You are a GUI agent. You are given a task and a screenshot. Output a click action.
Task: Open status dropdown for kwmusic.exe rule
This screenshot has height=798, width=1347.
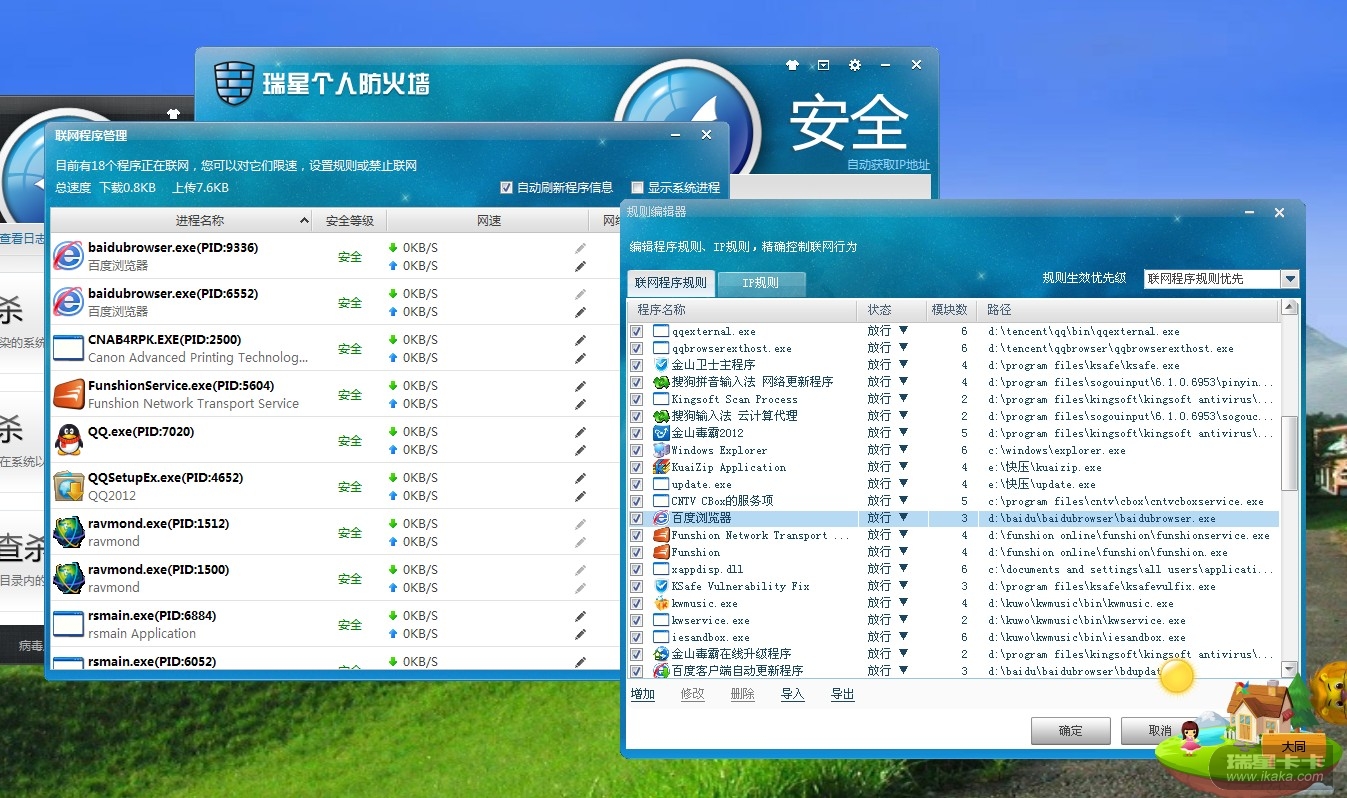pyautogui.click(x=903, y=603)
